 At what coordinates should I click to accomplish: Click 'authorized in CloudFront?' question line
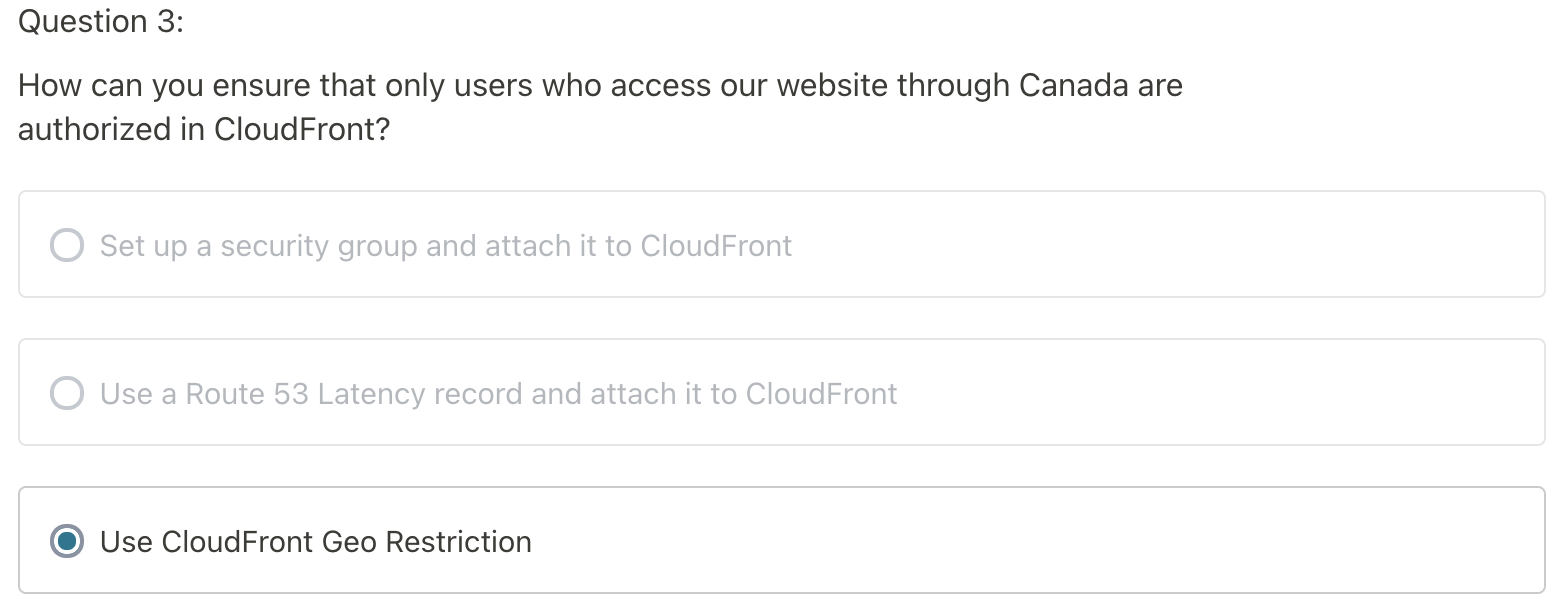pyautogui.click(x=204, y=130)
